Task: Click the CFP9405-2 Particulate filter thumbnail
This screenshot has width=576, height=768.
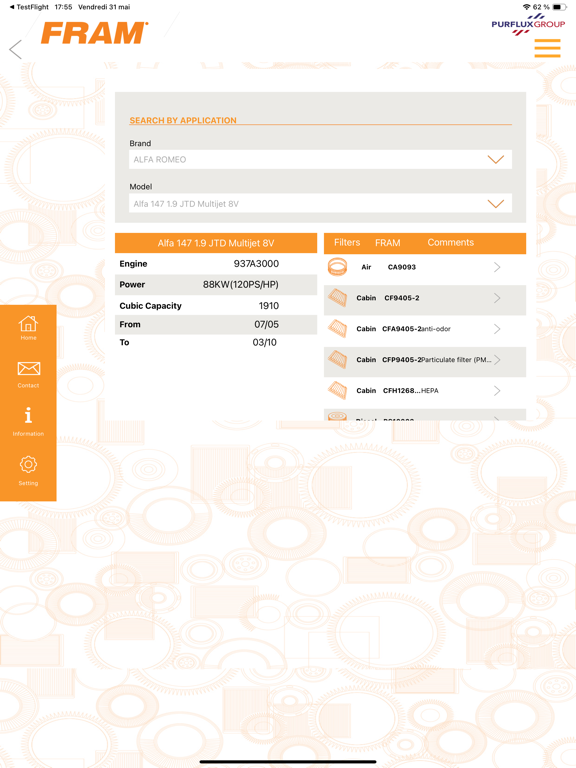Action: tap(337, 360)
